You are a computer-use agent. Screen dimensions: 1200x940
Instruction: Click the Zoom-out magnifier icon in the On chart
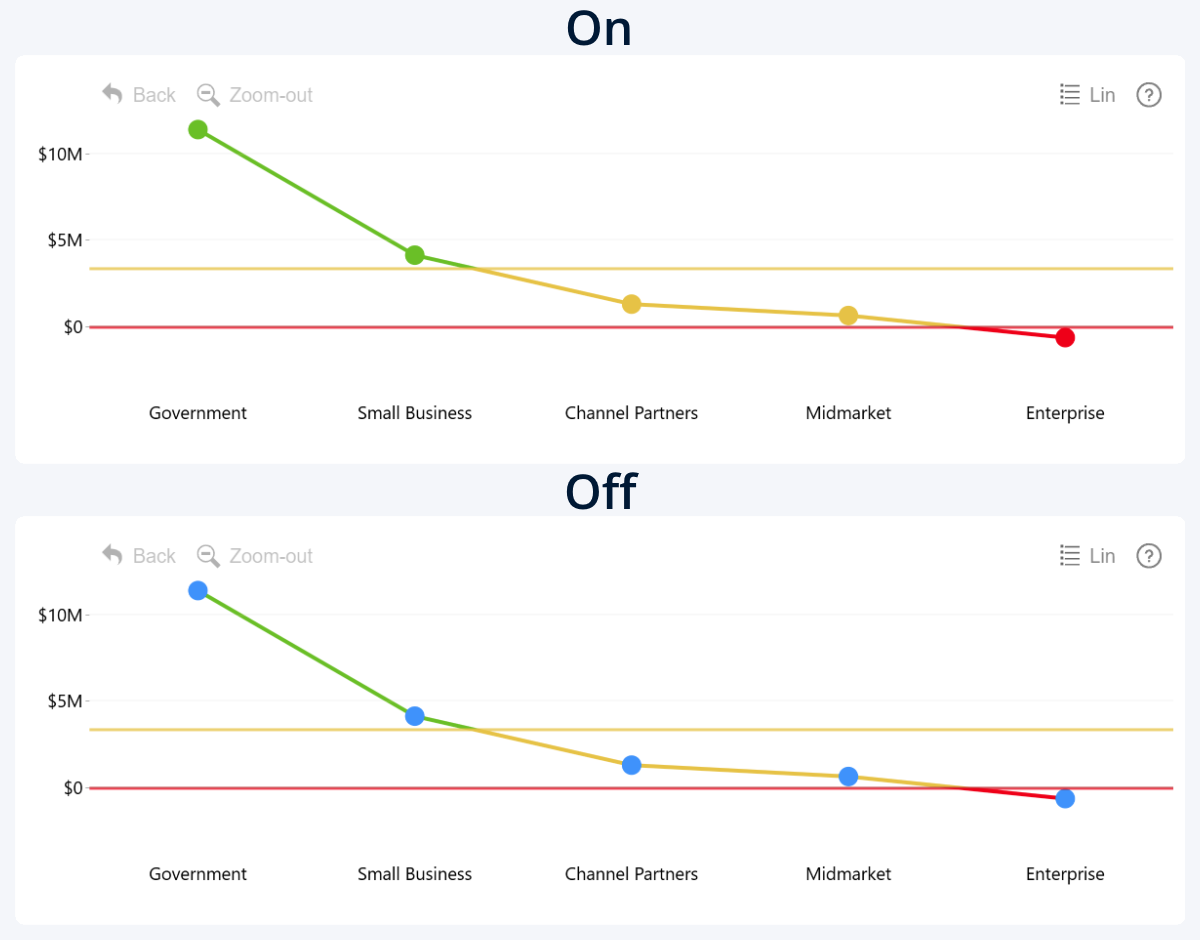[x=208, y=95]
